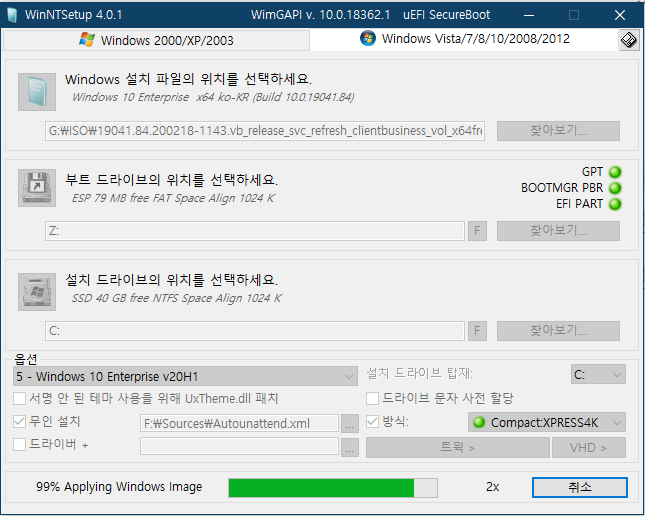Click the 'WimGAPI v. 10.0.18362.1' title text

coord(320,15)
